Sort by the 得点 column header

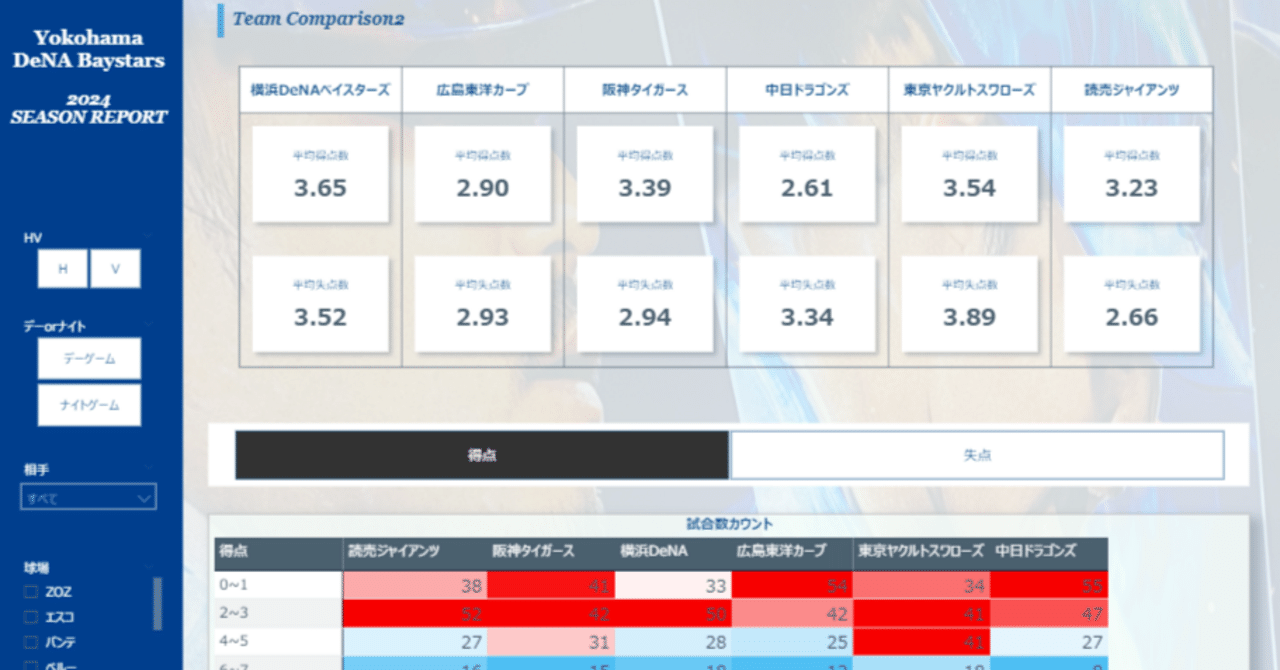coord(278,553)
